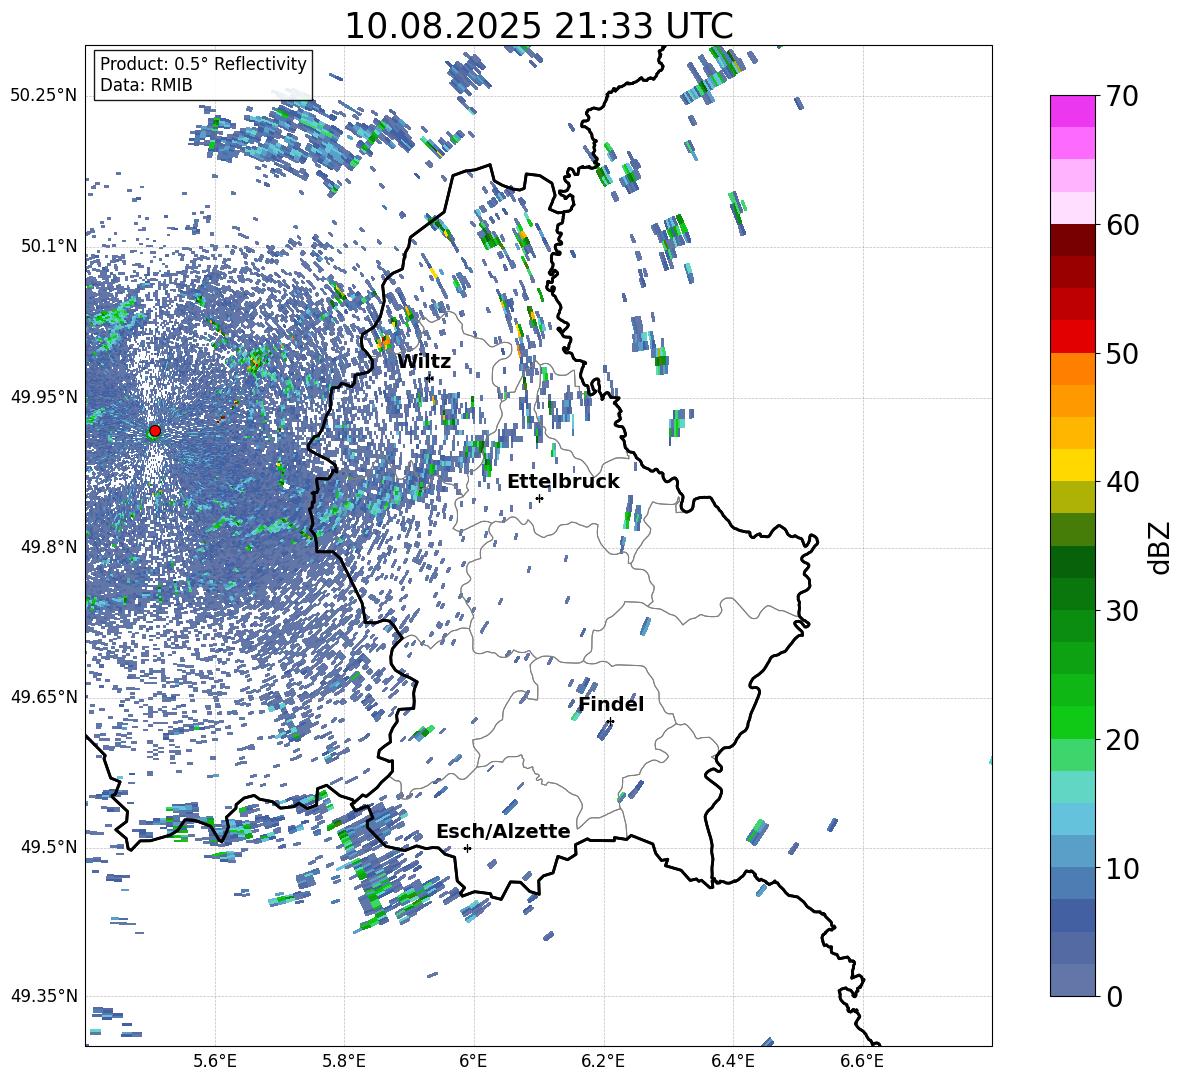This screenshot has height=1081, width=1184.
Task: Click the 'Product: 0.5° Reflectivity' text
Action: point(203,64)
